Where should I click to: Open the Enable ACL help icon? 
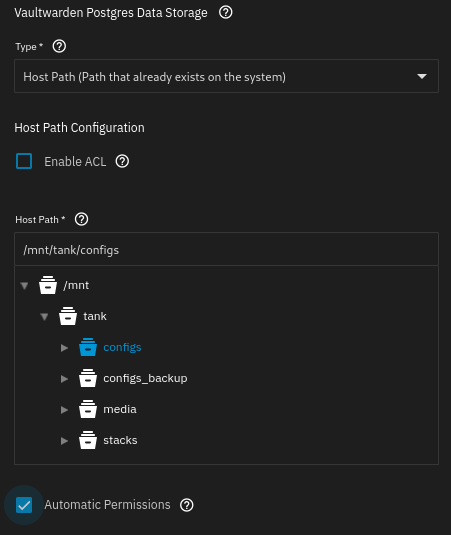122,161
